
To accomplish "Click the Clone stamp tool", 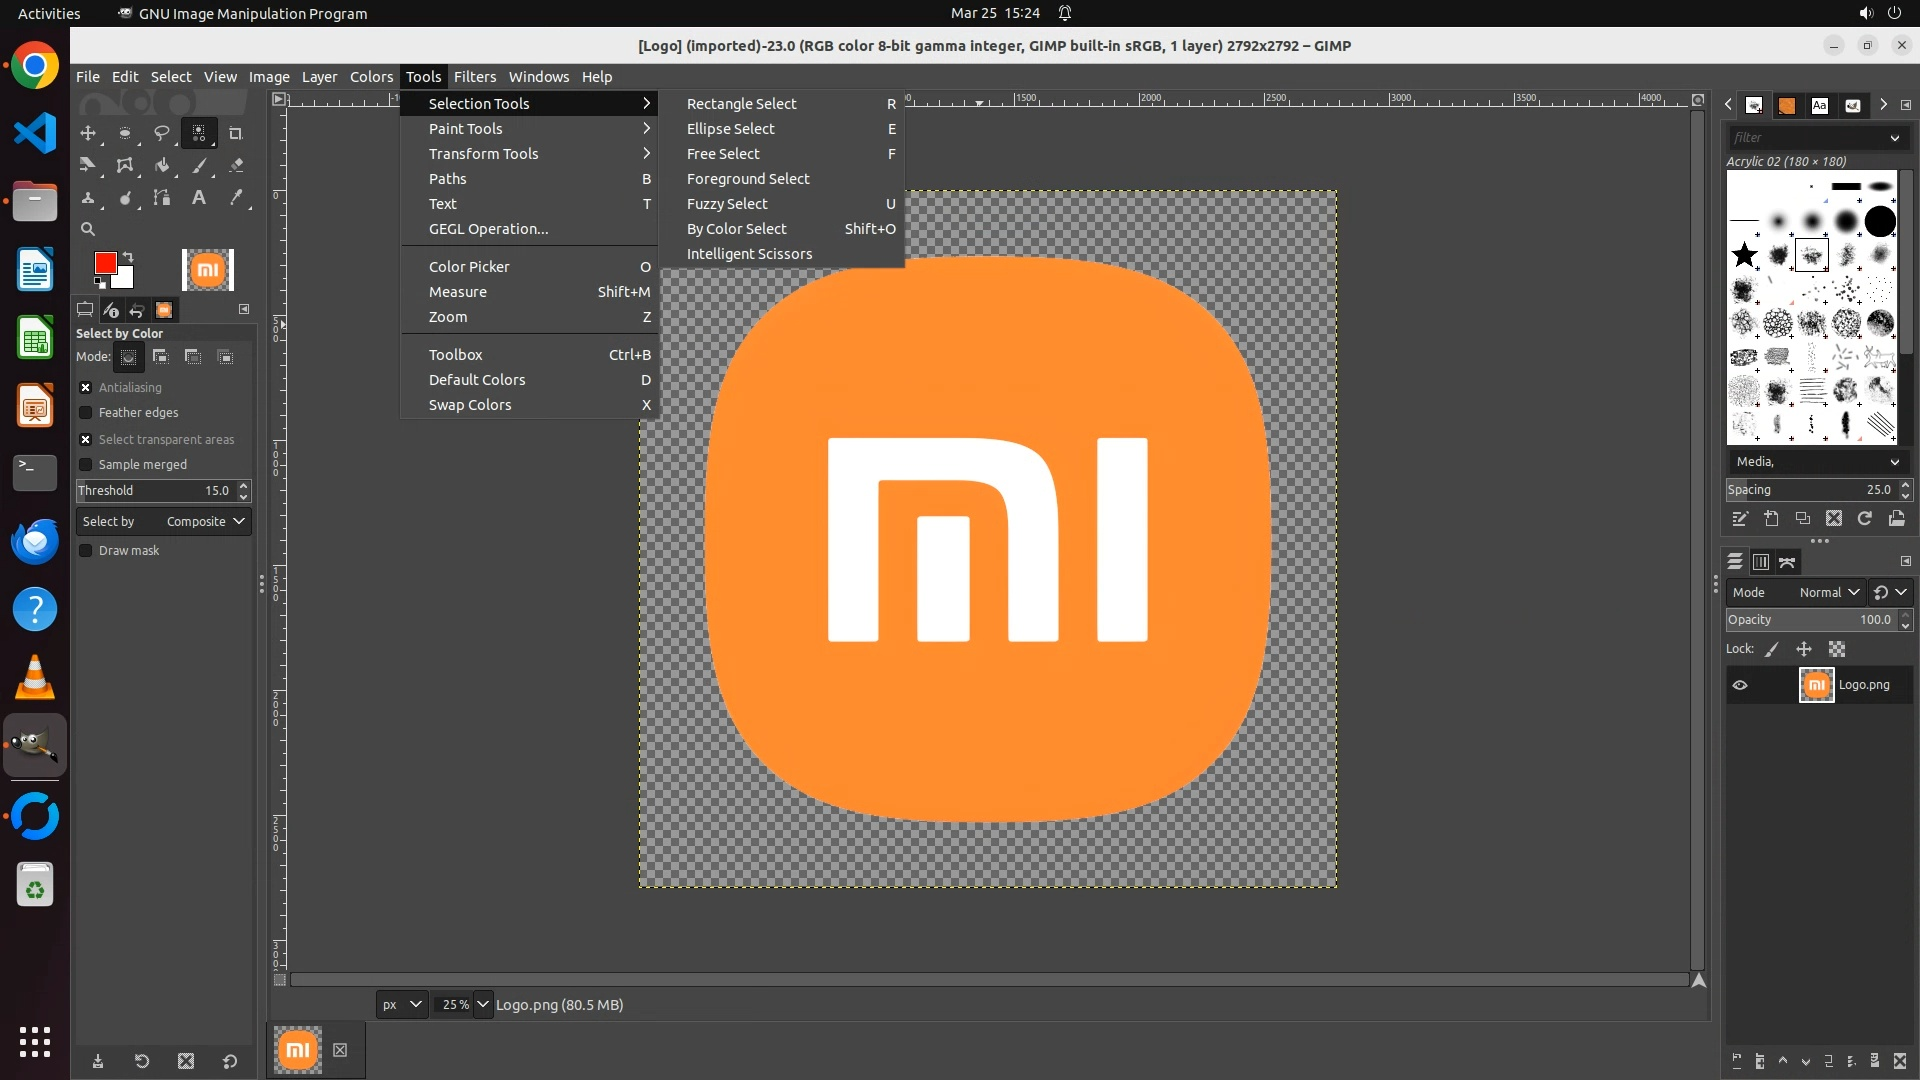I will 88,198.
